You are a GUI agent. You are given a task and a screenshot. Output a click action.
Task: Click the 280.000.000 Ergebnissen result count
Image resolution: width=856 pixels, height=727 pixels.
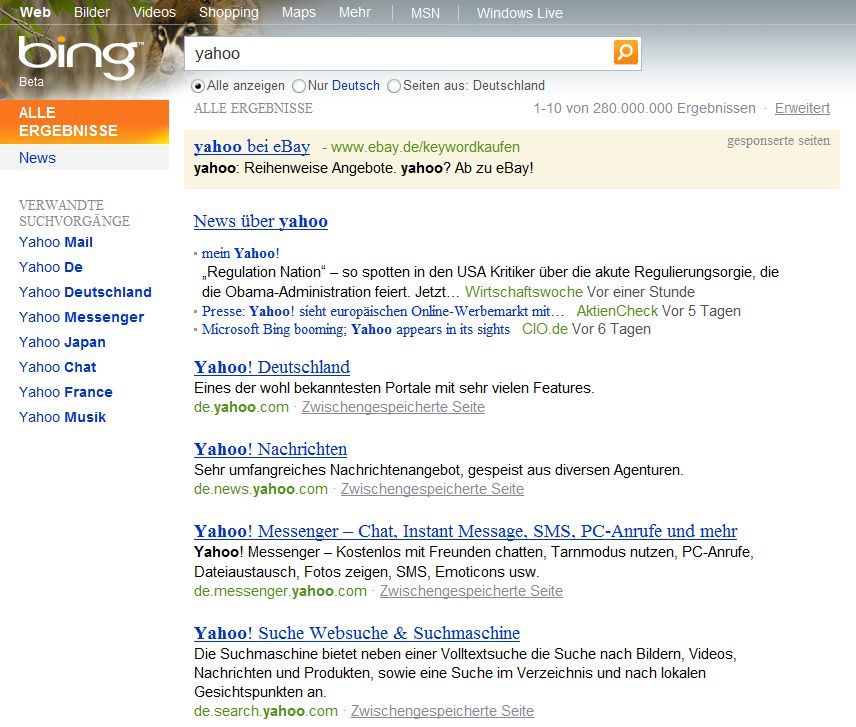tap(674, 108)
